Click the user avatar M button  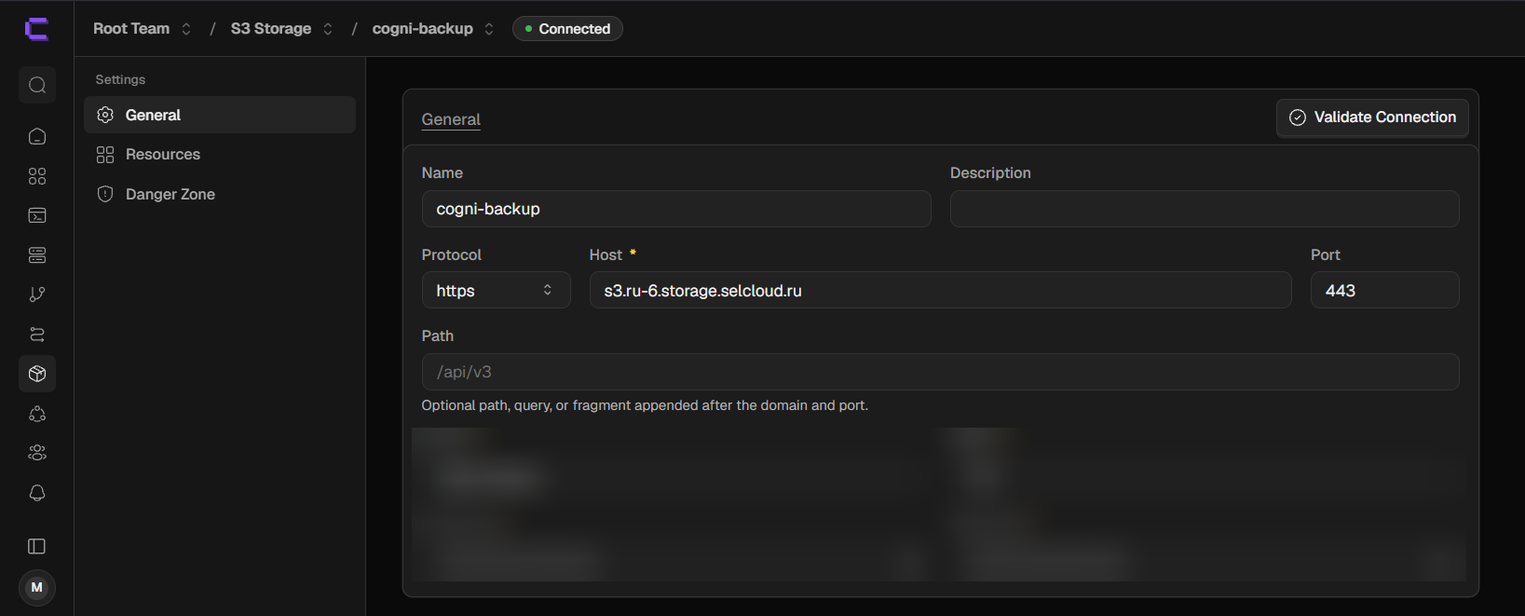(37, 587)
